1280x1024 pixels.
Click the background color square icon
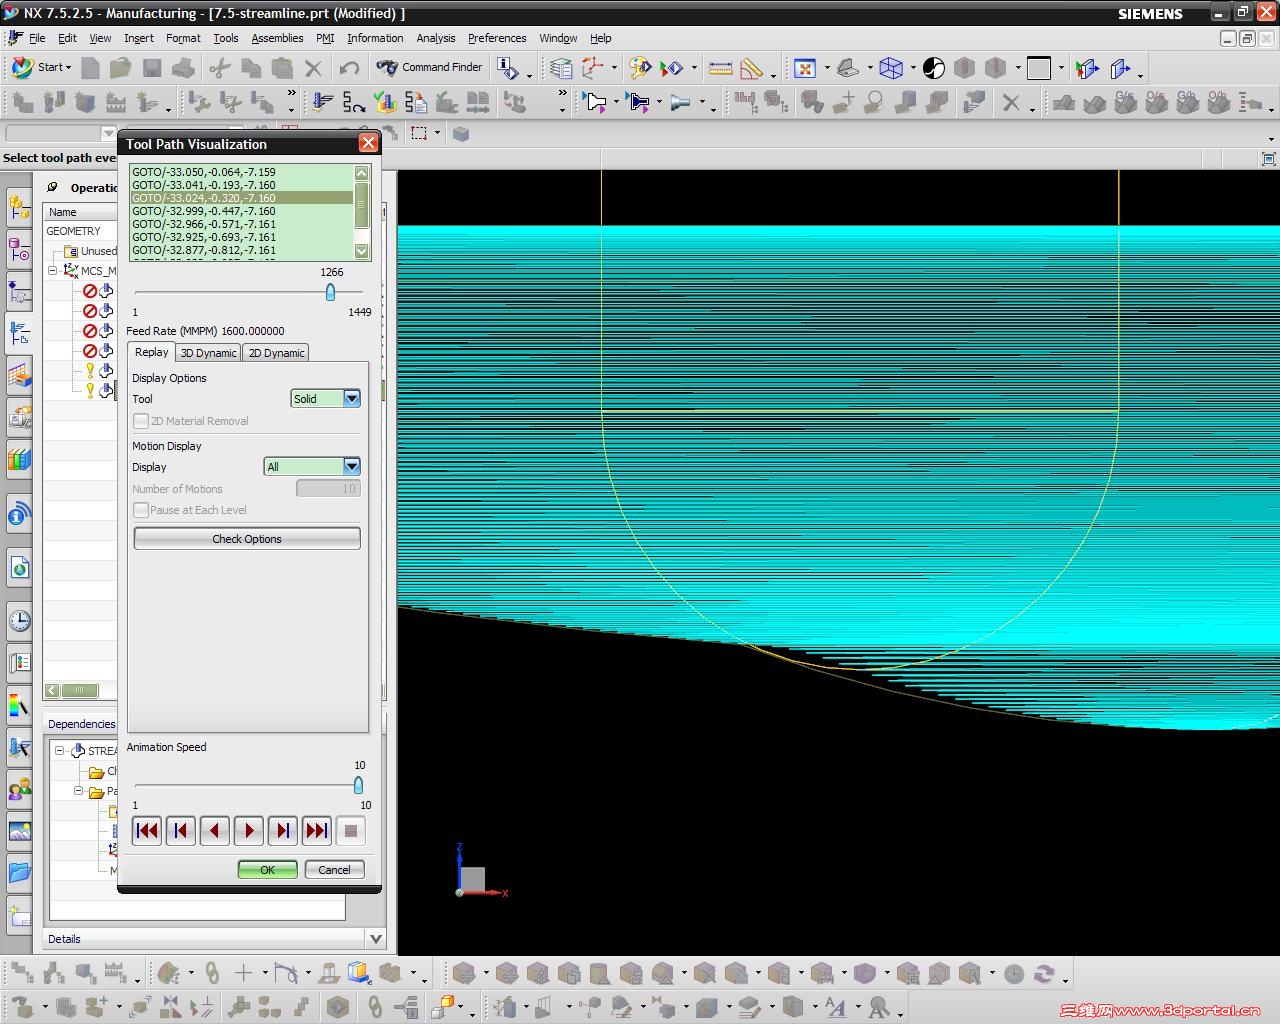pyautogui.click(x=1039, y=68)
